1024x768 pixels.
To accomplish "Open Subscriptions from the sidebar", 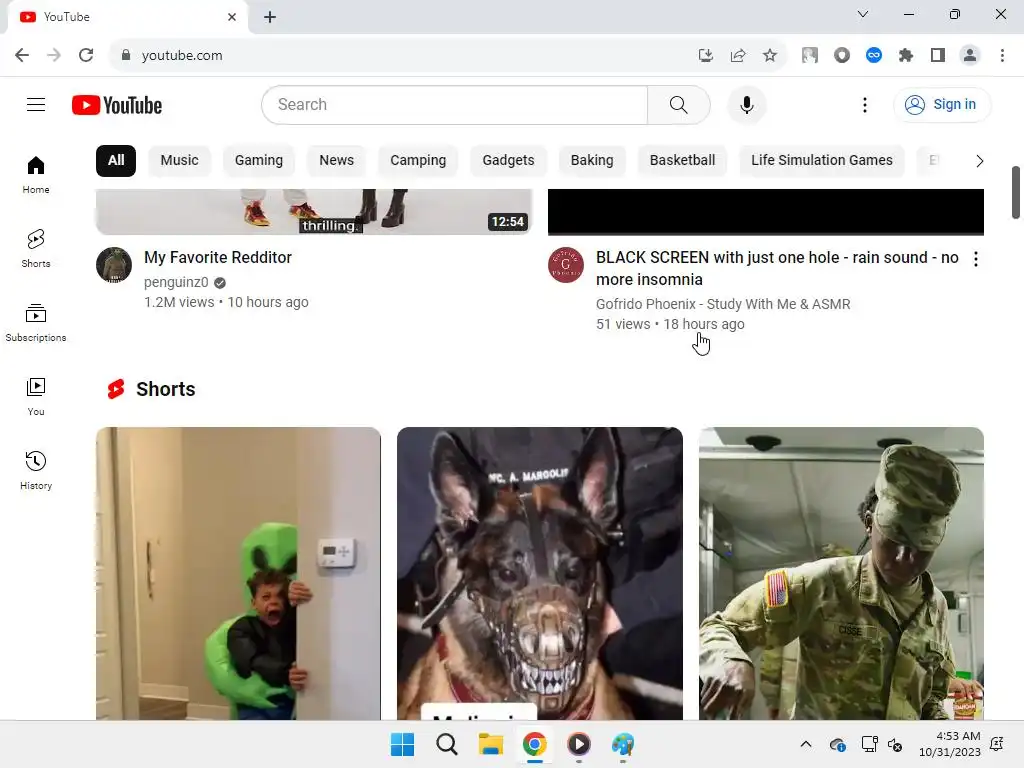I will pyautogui.click(x=36, y=323).
